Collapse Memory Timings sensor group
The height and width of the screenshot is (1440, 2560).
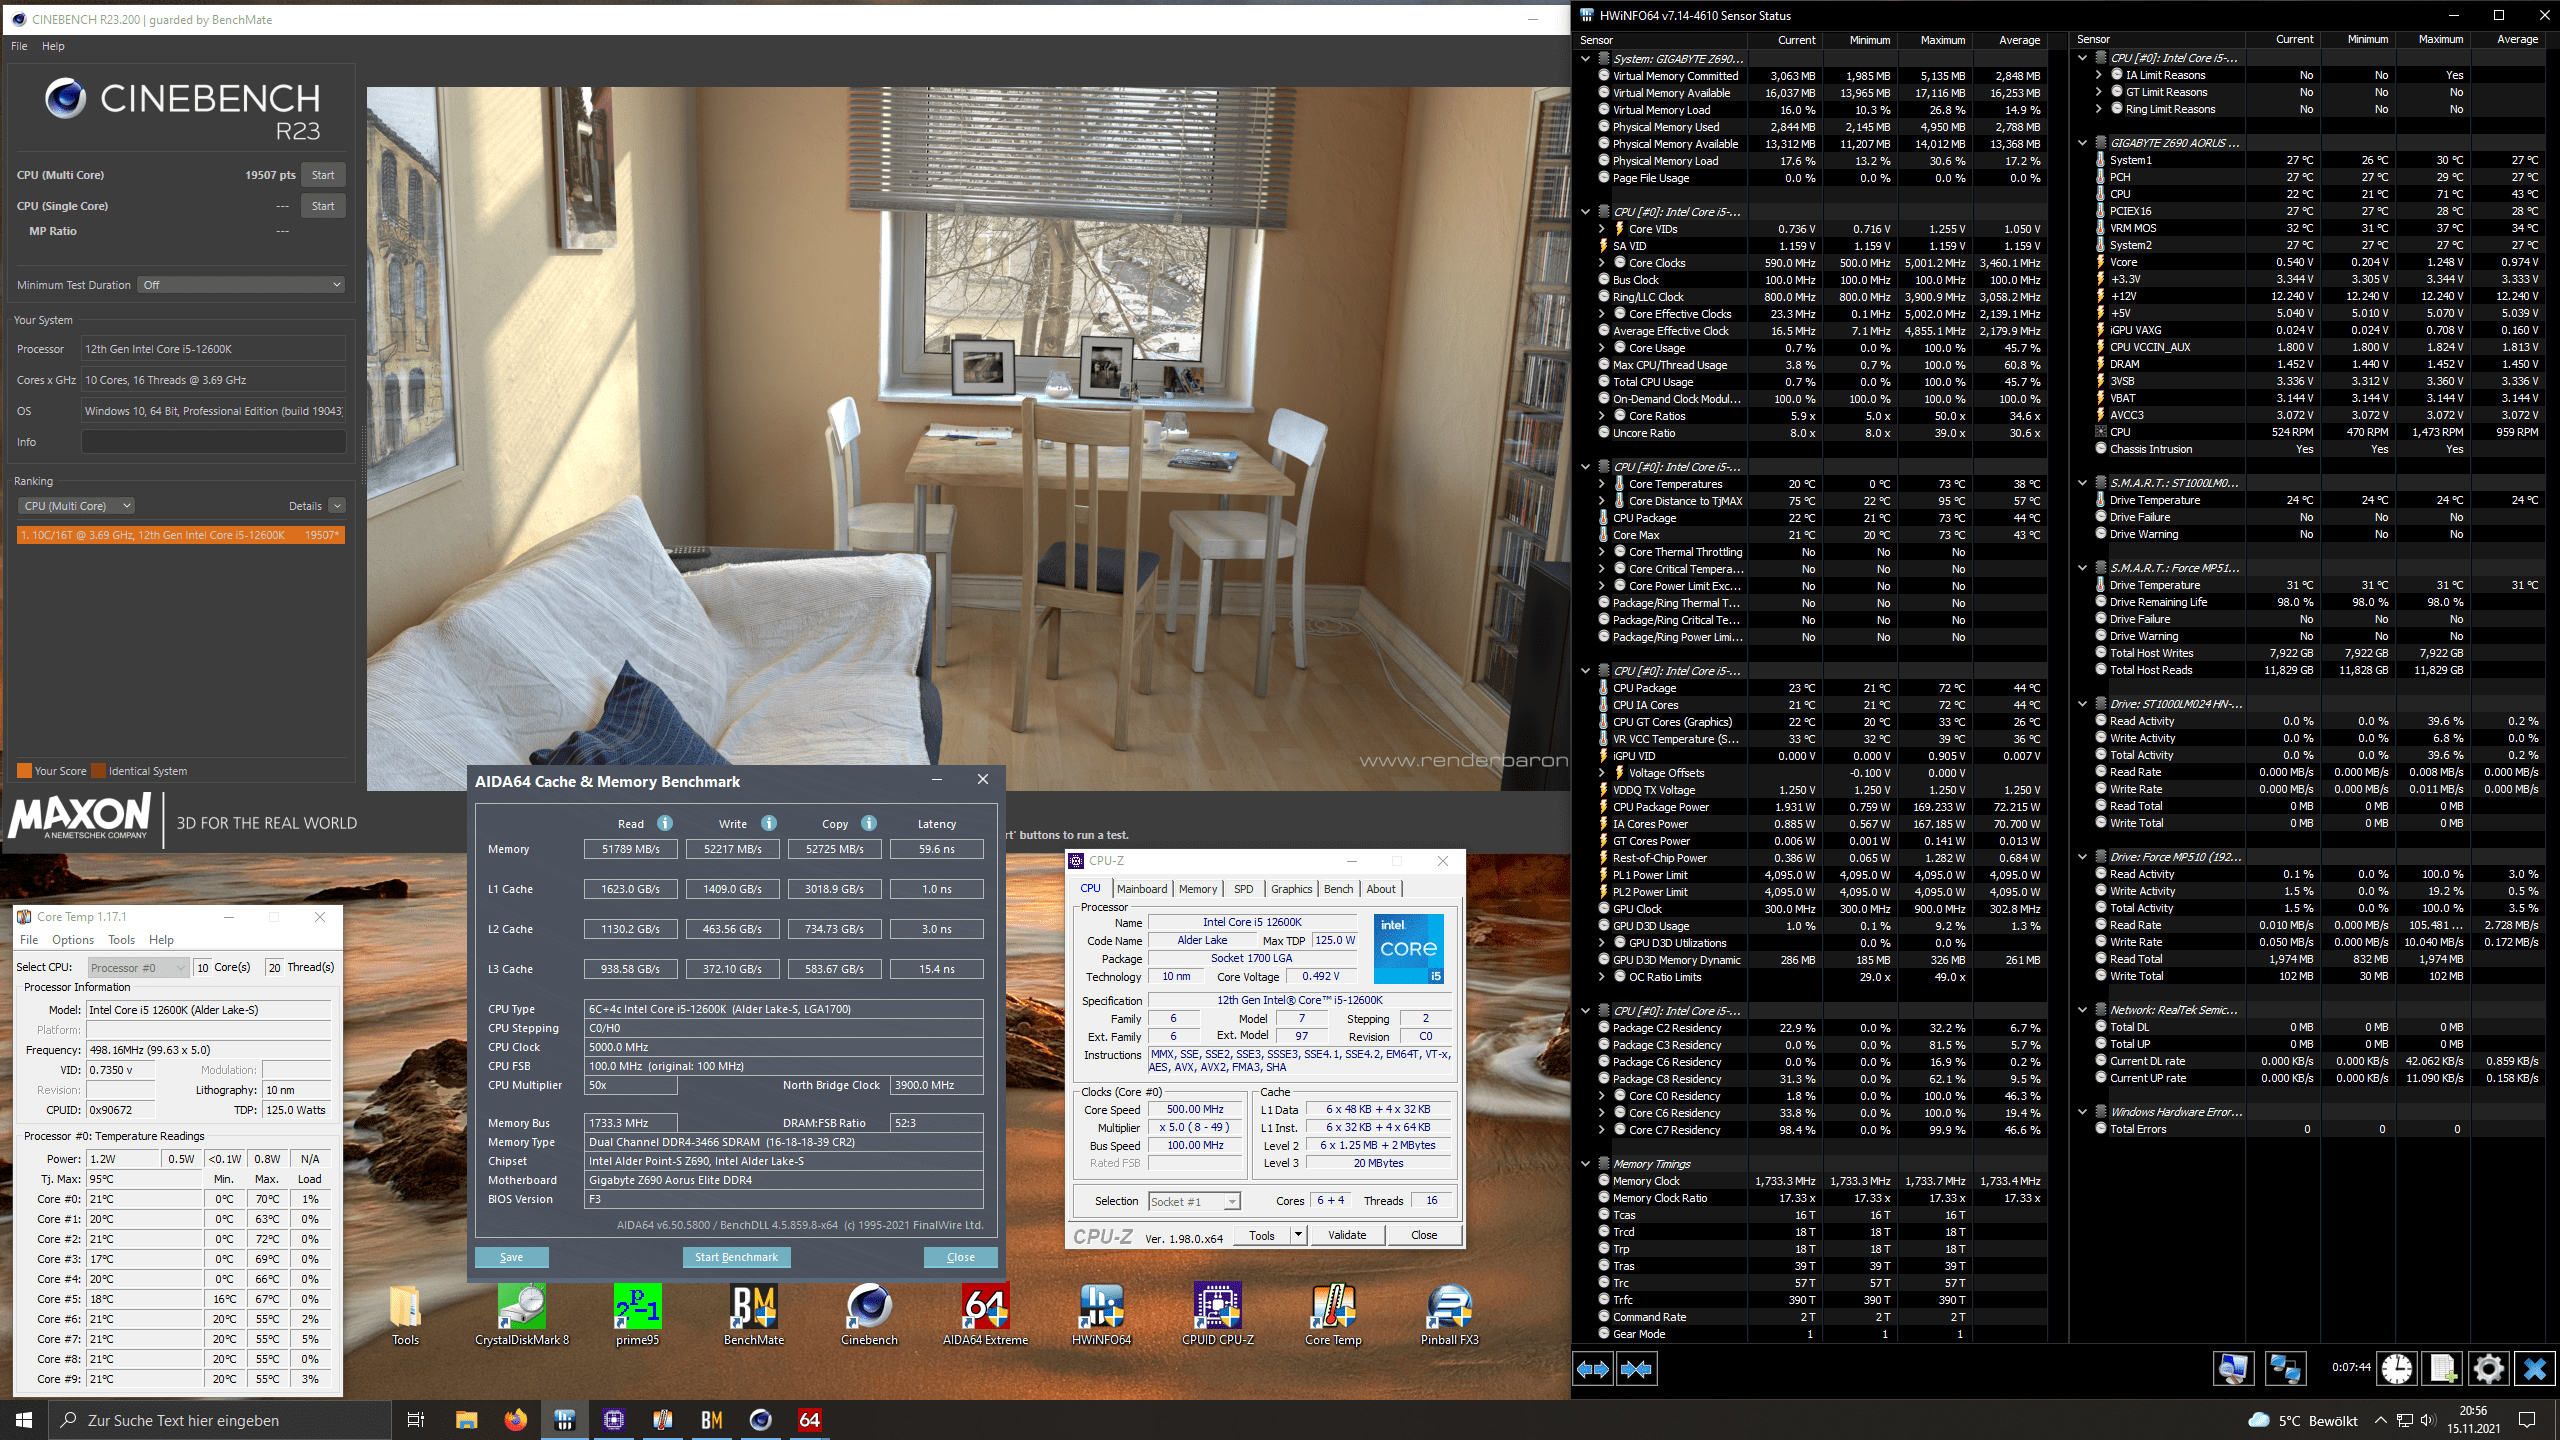1586,1164
